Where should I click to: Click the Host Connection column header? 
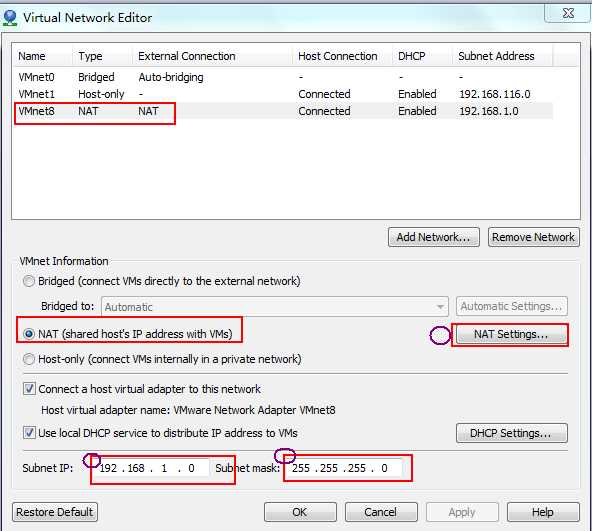coord(342,56)
